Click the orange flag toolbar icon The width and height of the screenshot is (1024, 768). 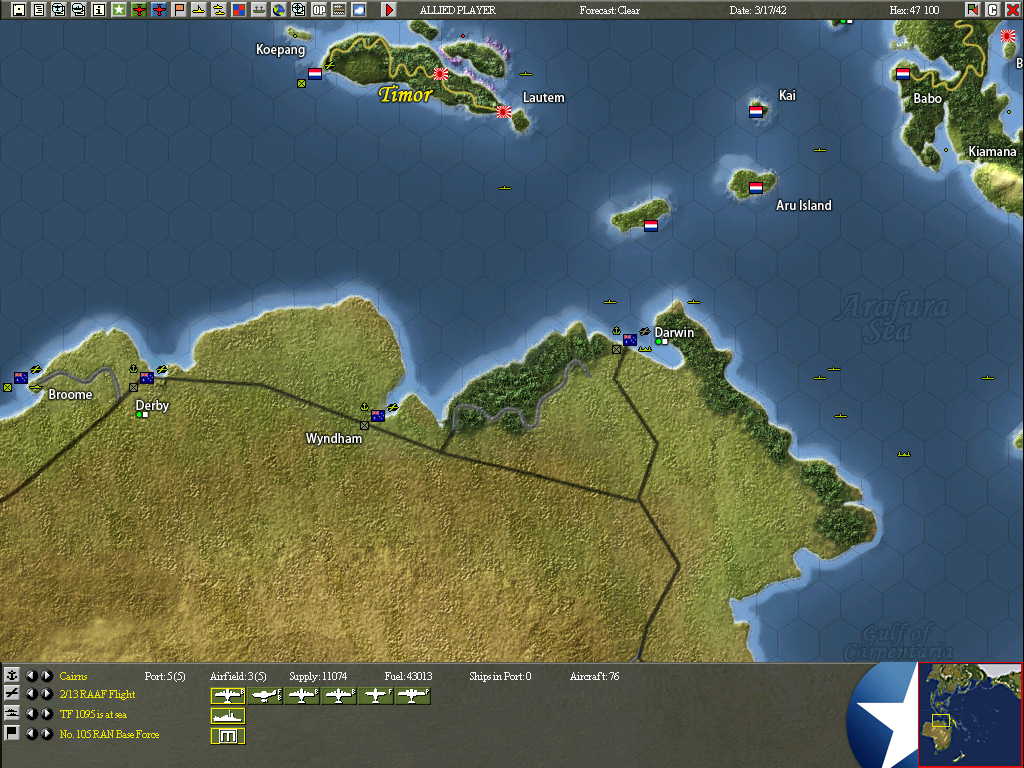click(178, 10)
